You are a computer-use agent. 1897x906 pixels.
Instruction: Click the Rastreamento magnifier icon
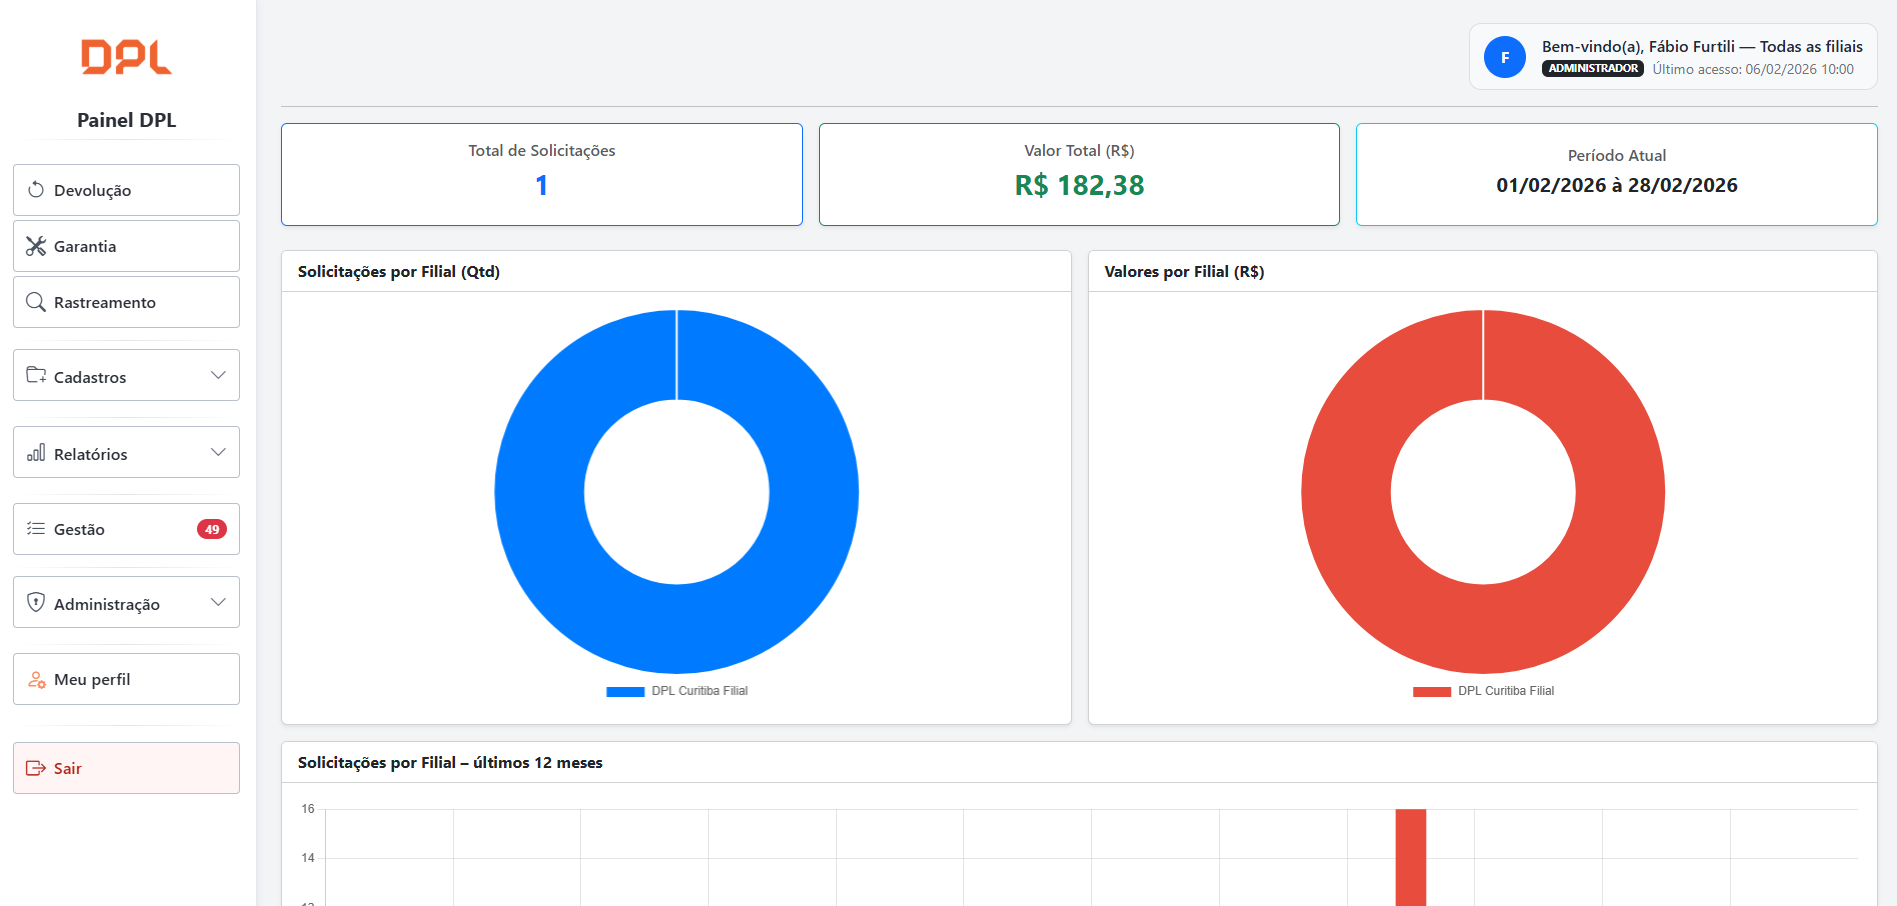[x=36, y=302]
